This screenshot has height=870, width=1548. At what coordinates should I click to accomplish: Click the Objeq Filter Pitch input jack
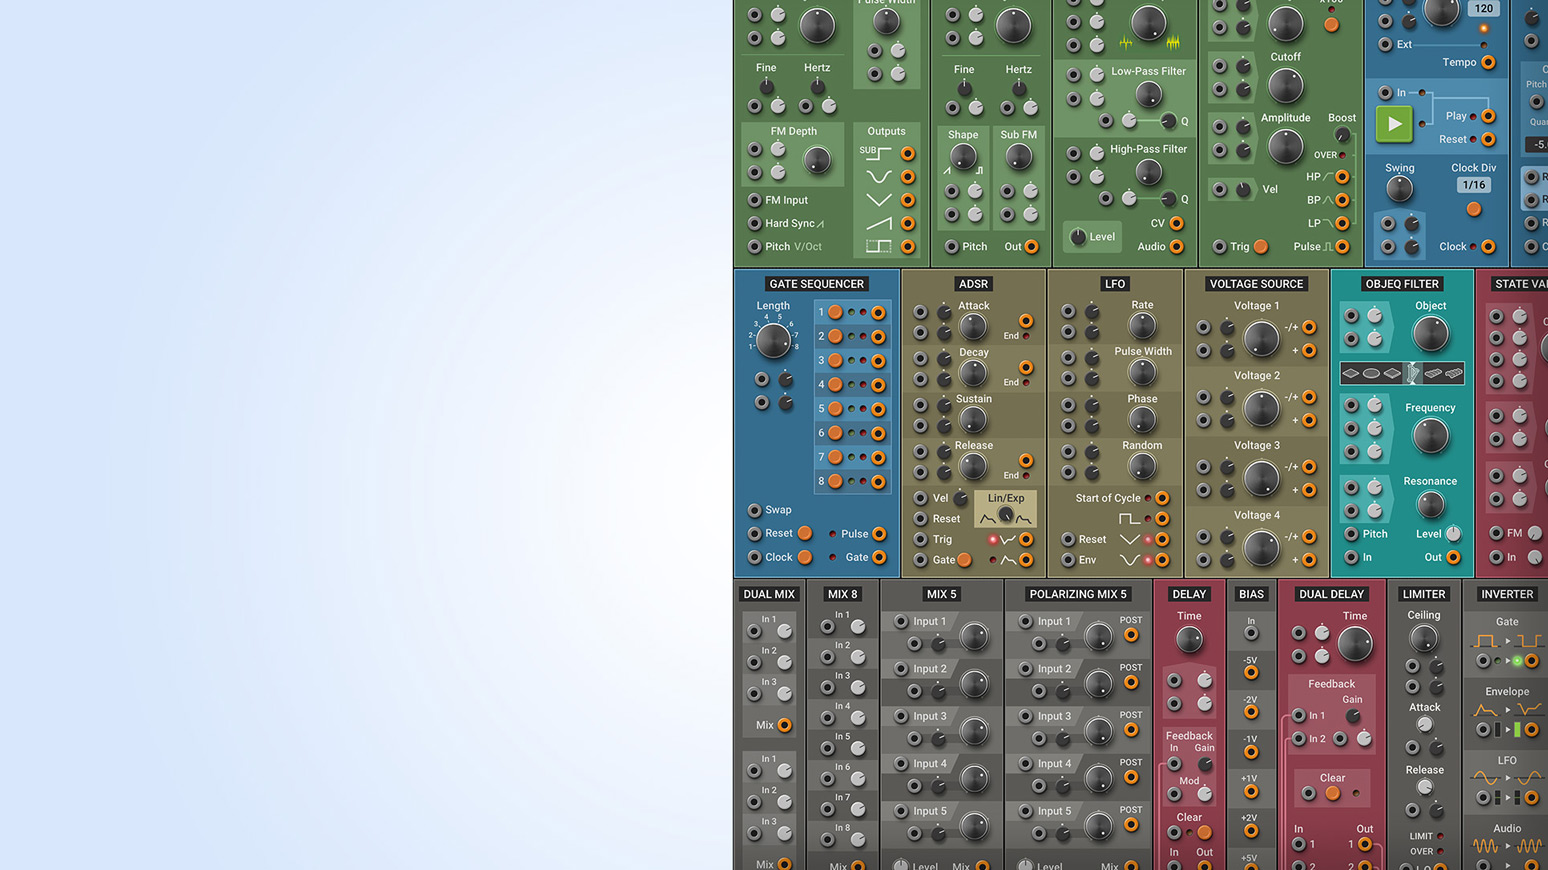1351,534
